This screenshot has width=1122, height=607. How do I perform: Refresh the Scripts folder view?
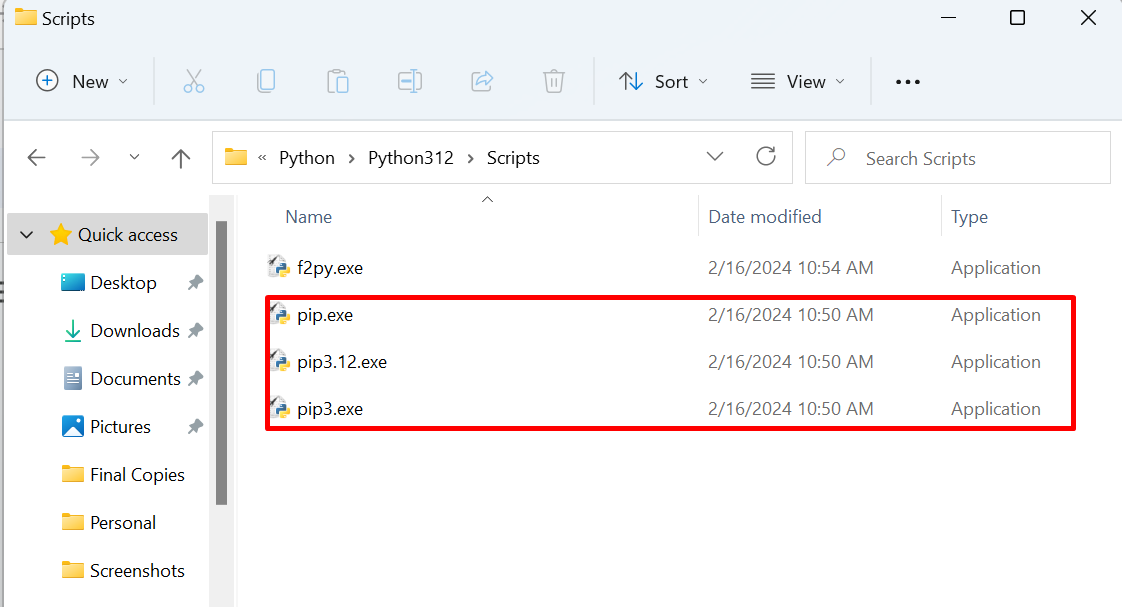pos(766,157)
